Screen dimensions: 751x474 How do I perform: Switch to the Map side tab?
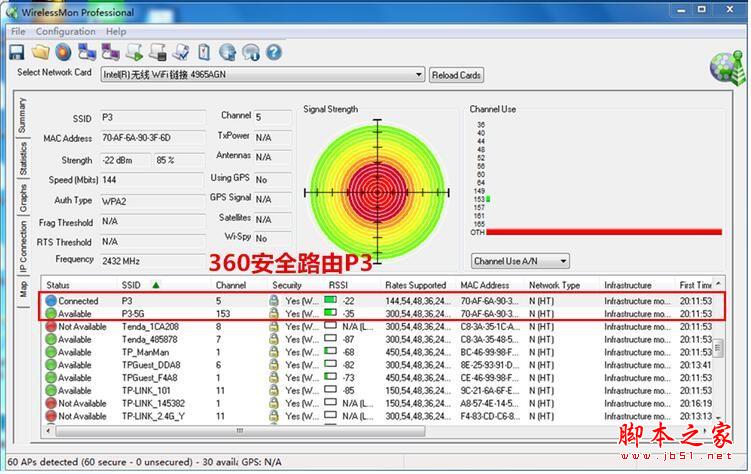23,290
